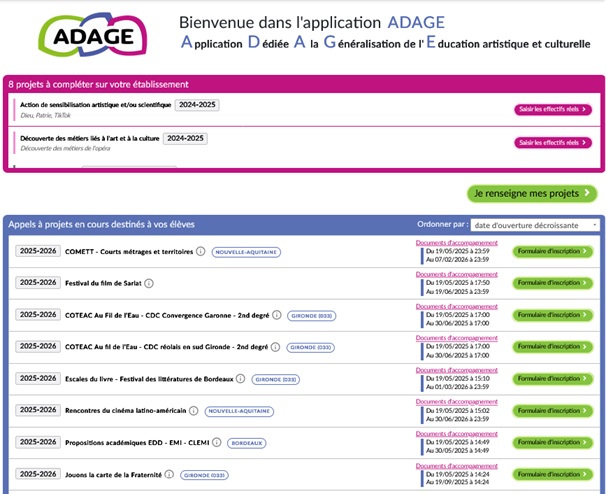Open Formulaire d'inscription for Rencontres du cinéma

(553, 411)
